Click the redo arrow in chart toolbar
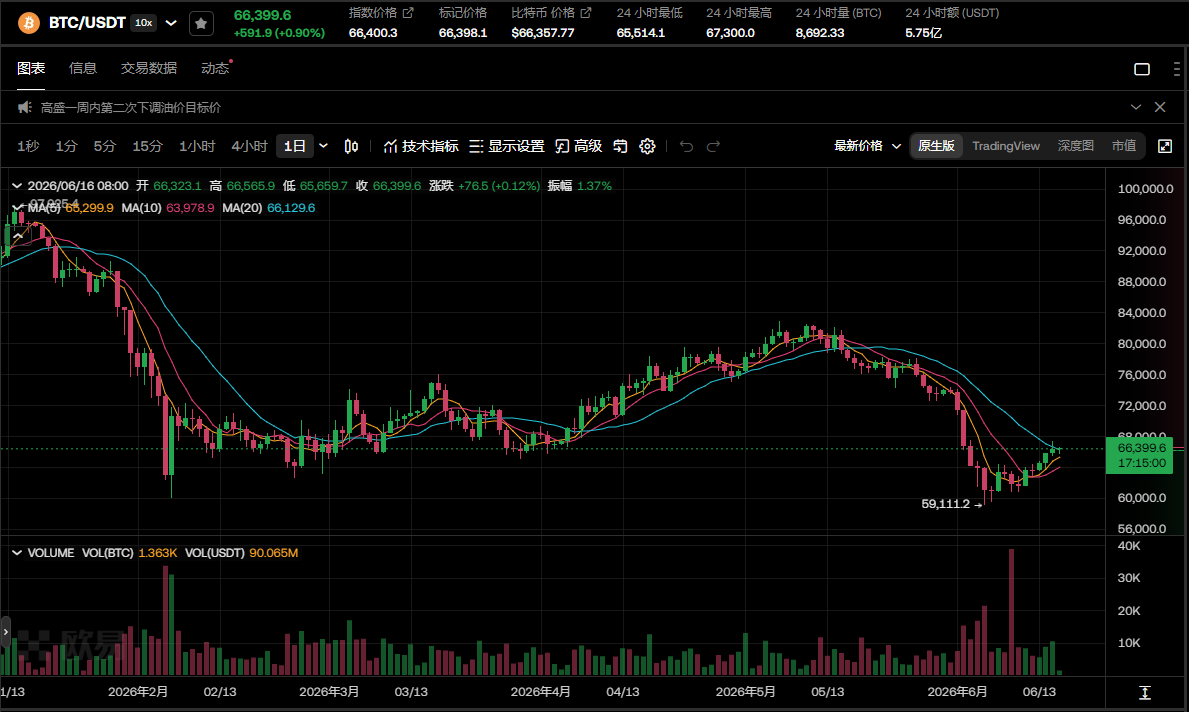The width and height of the screenshot is (1189, 712). [714, 146]
